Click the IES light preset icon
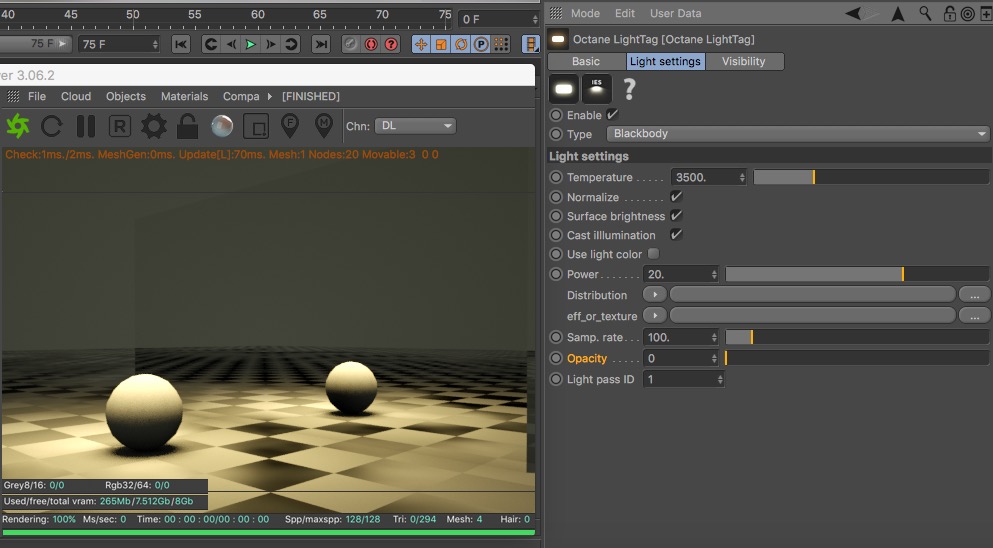Image resolution: width=993 pixels, height=548 pixels. [597, 89]
